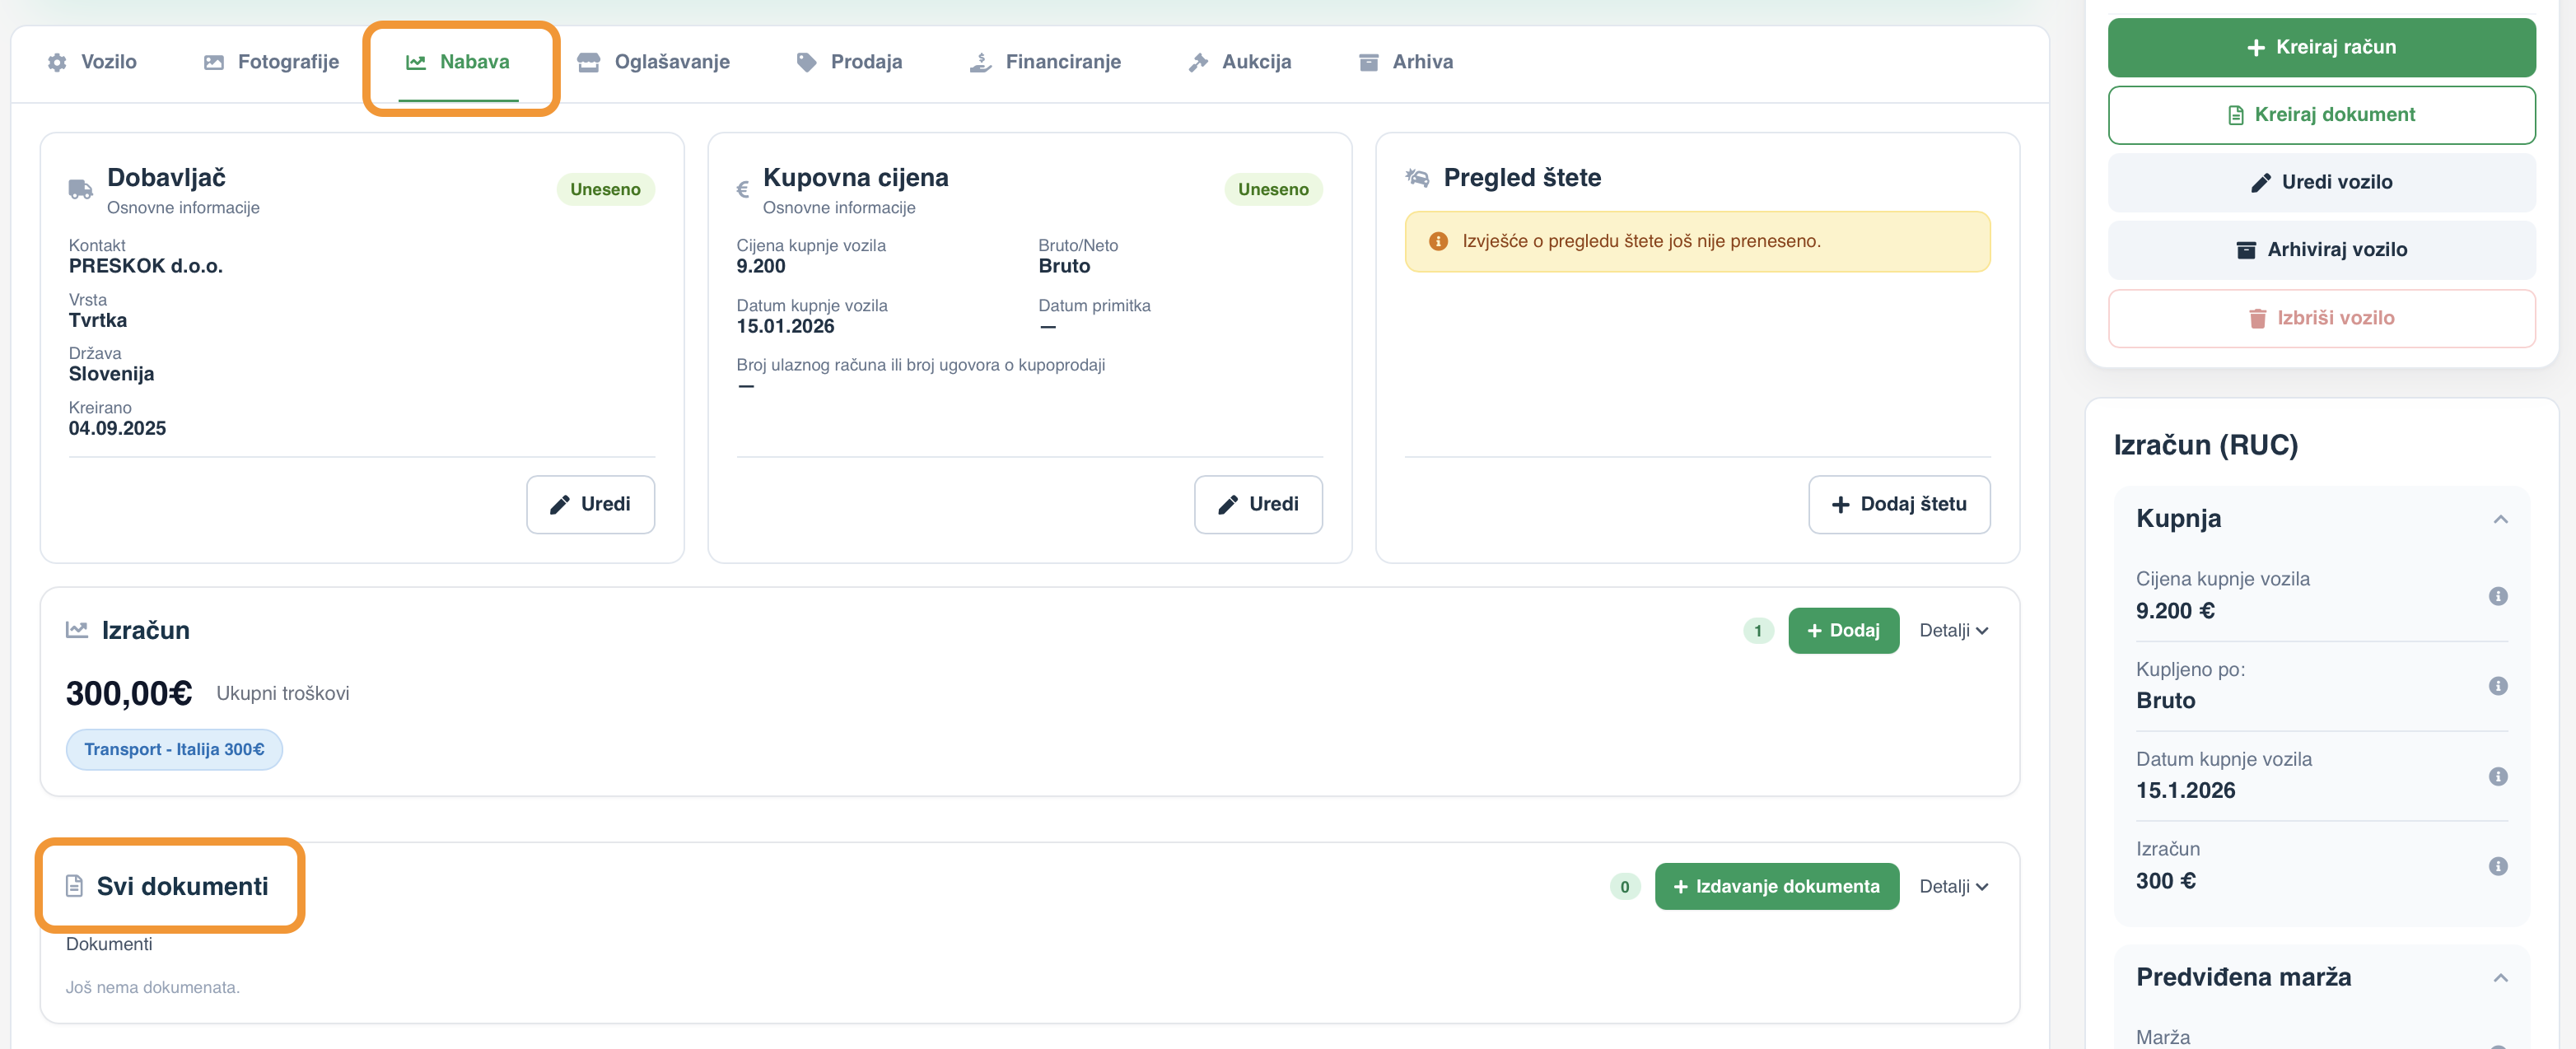The width and height of the screenshot is (2576, 1049).
Task: Click the hand-coin icon on Financiranje tab
Action: coord(980,62)
